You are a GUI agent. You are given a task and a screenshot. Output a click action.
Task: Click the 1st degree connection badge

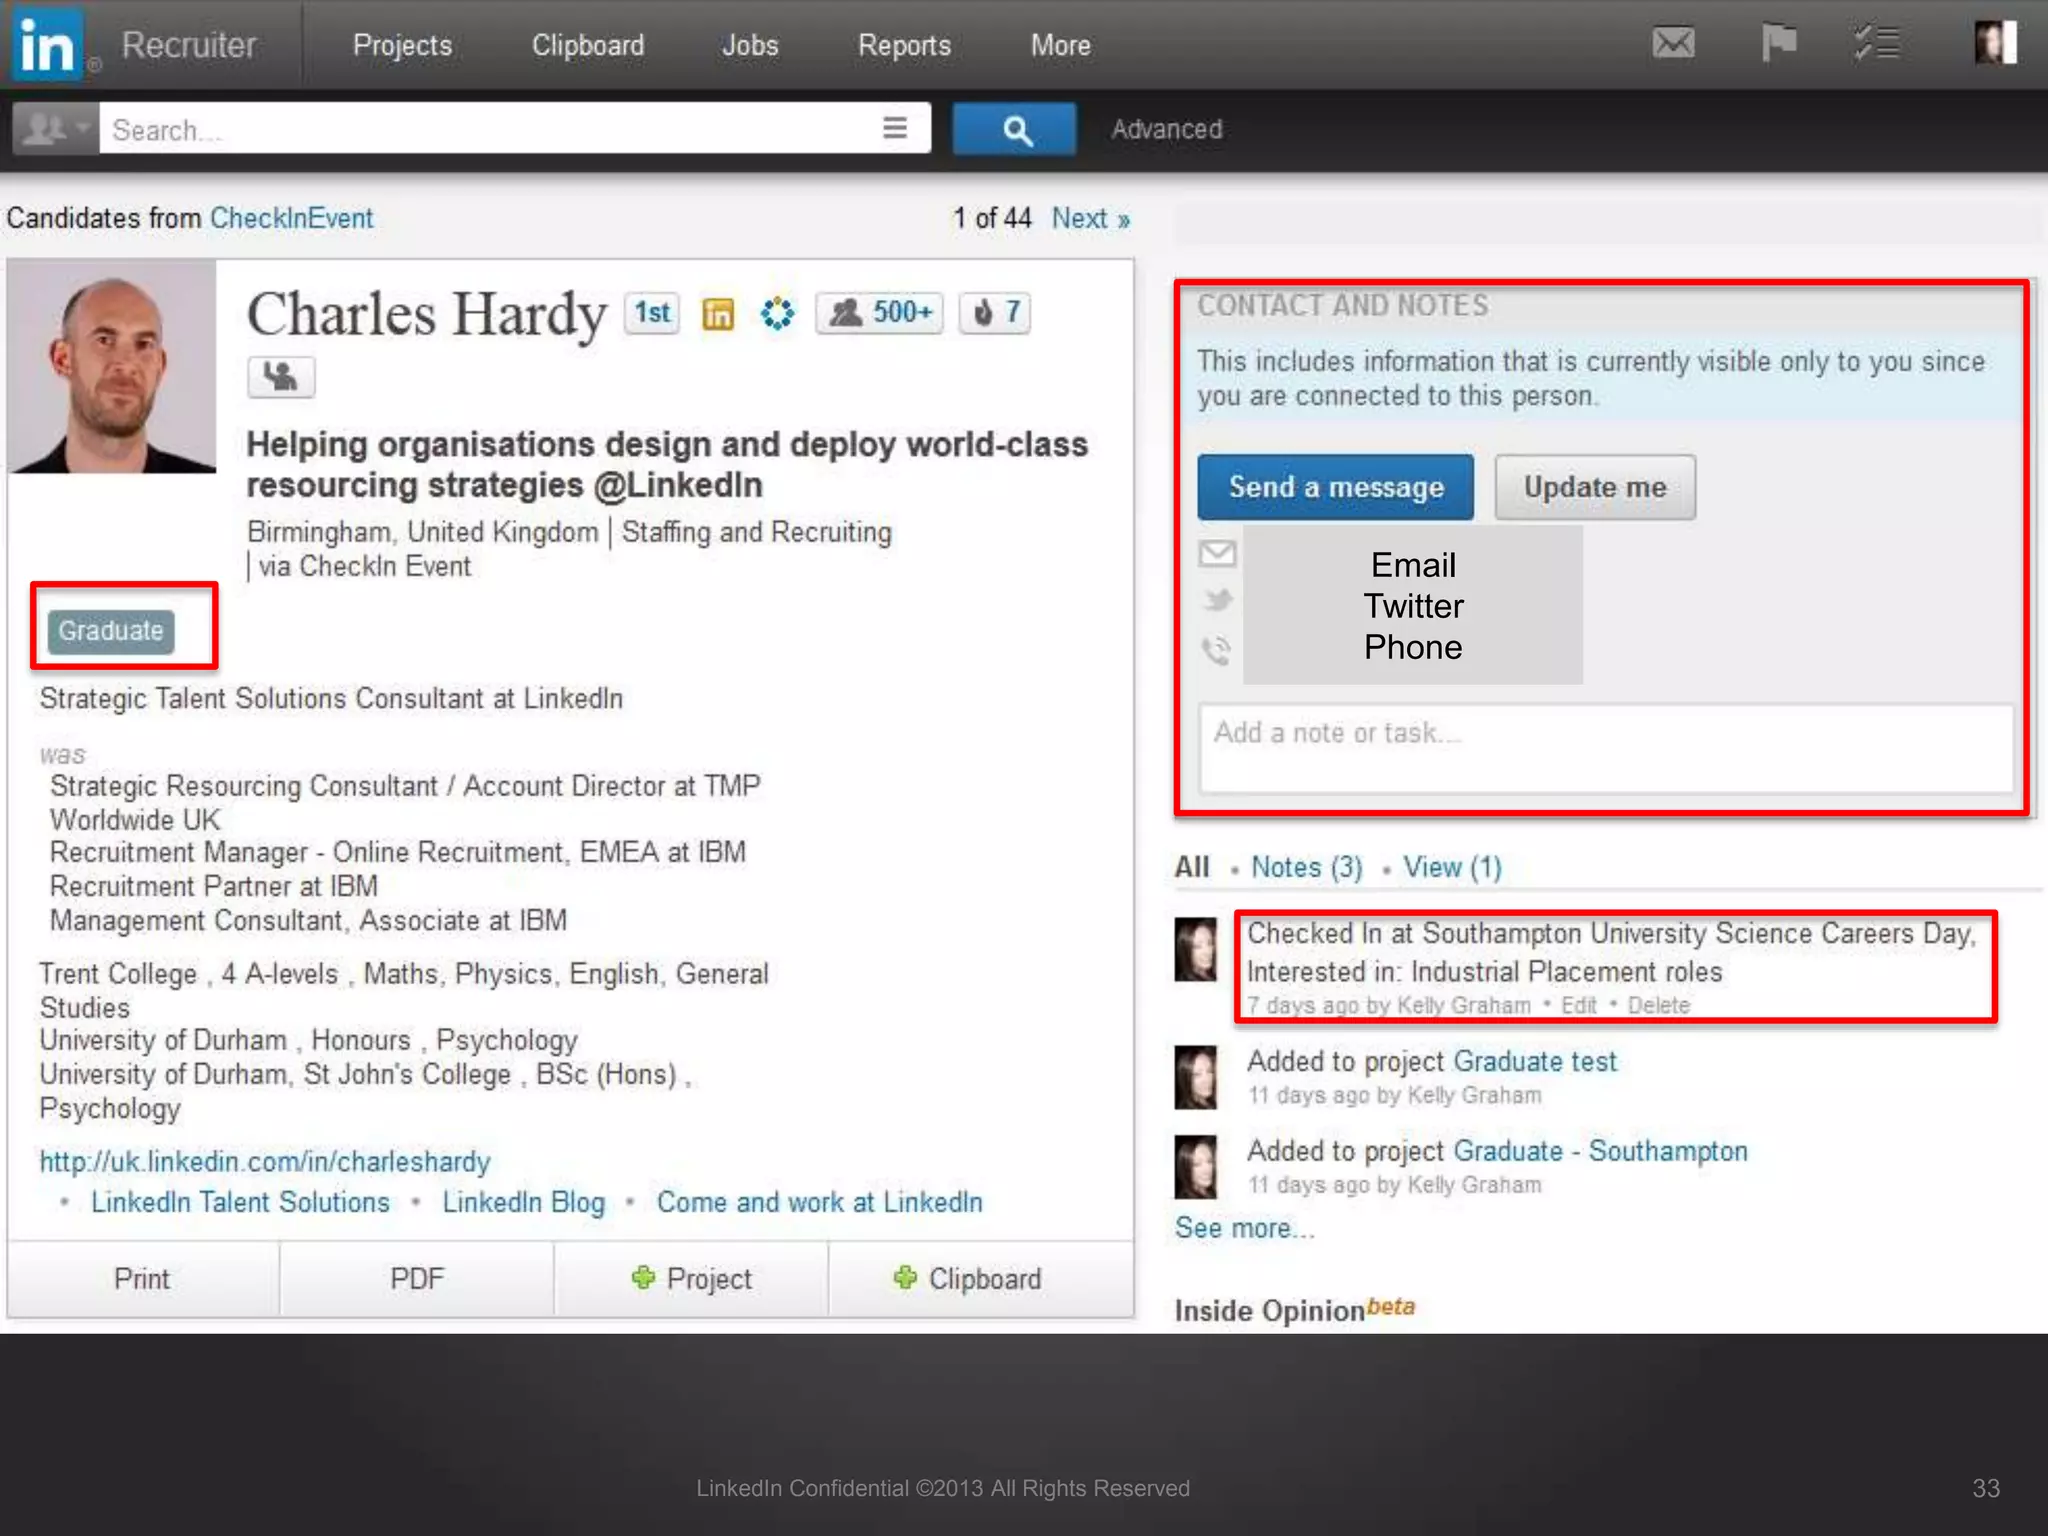[652, 313]
